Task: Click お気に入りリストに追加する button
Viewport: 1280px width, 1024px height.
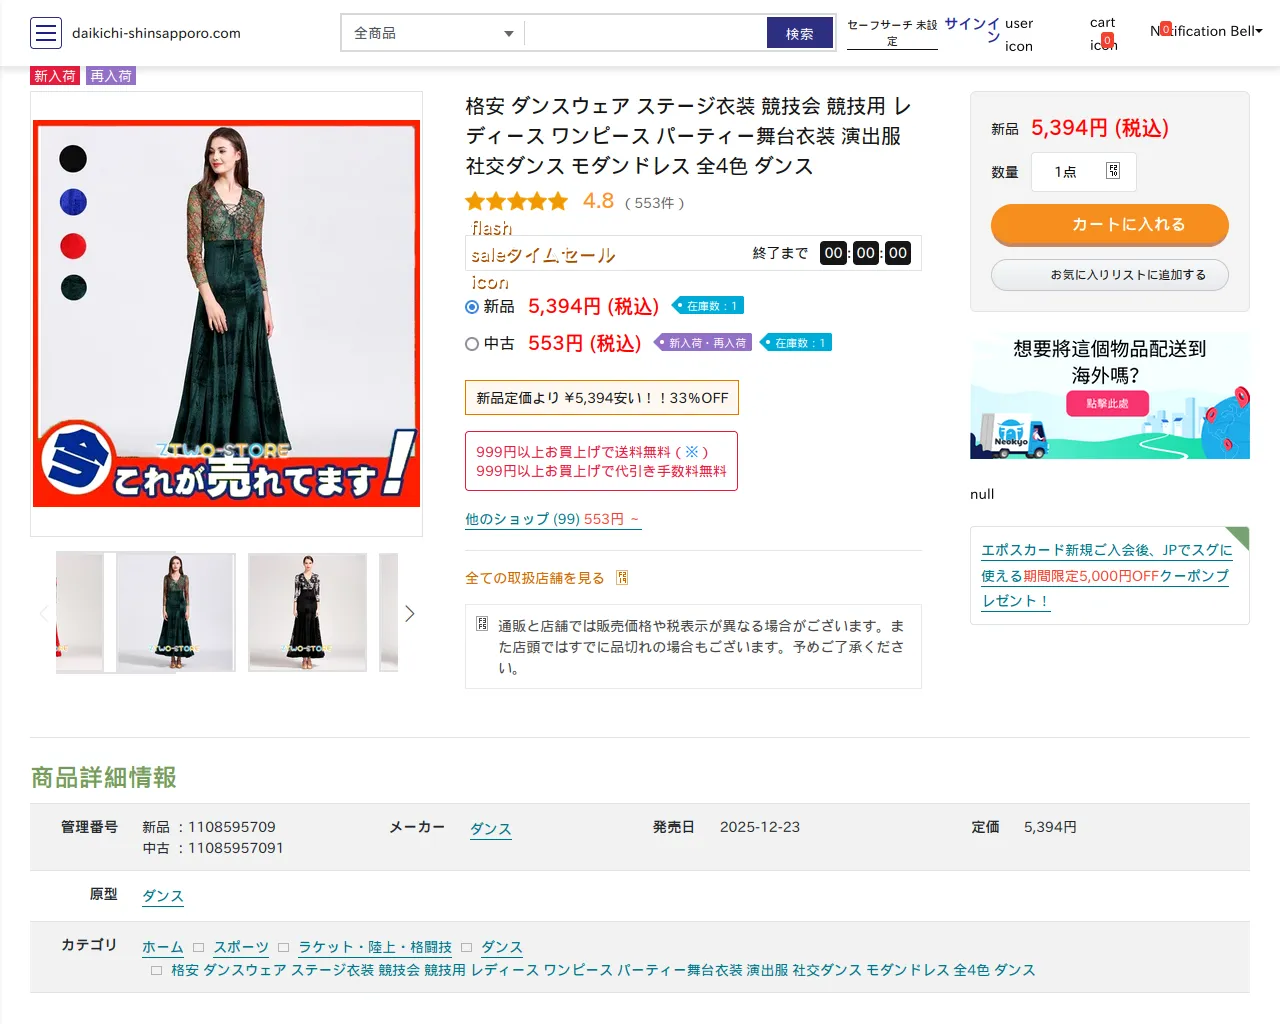Action: pos(1109,275)
